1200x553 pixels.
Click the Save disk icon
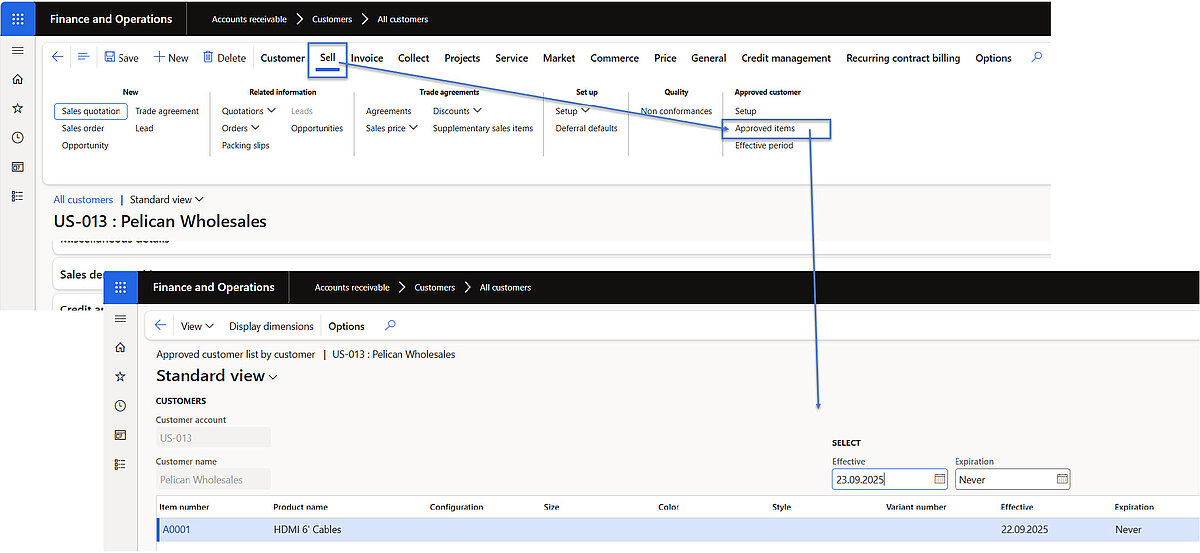pos(110,58)
